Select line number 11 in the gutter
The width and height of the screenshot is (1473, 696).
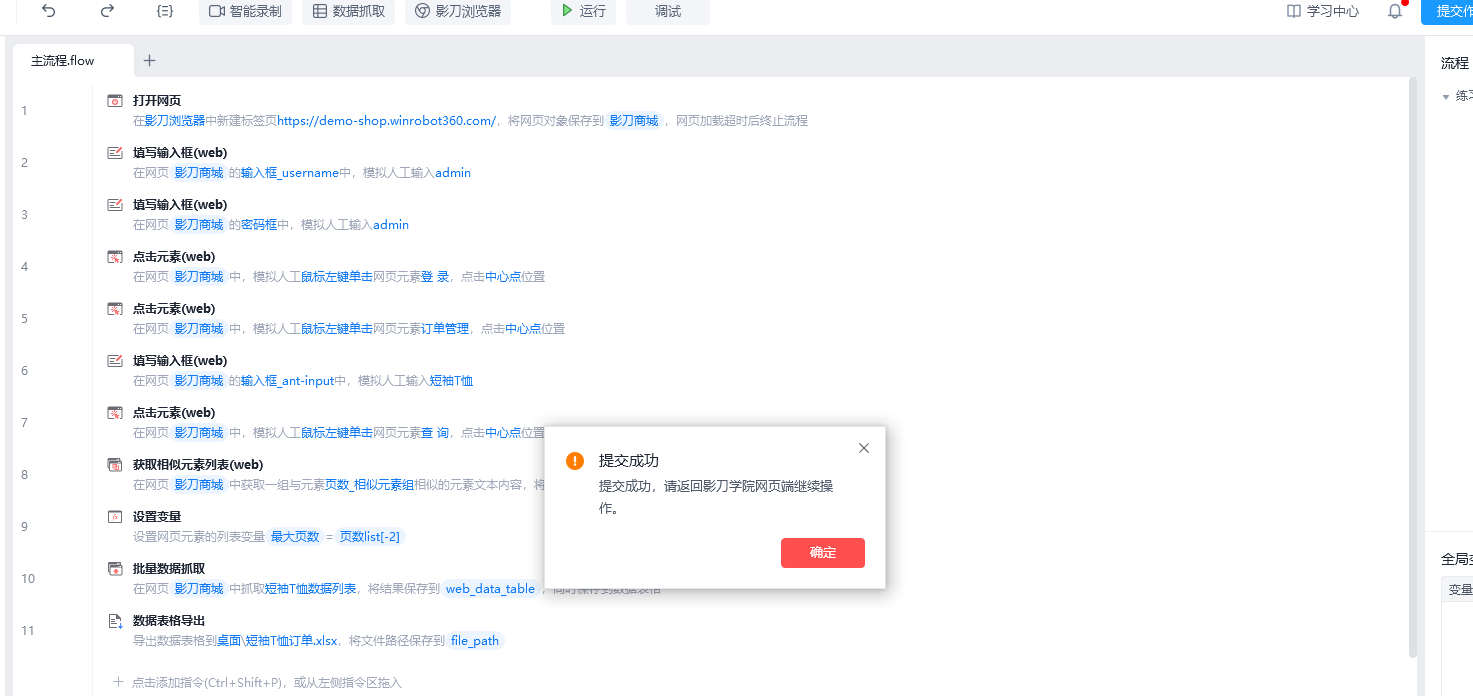(28, 631)
